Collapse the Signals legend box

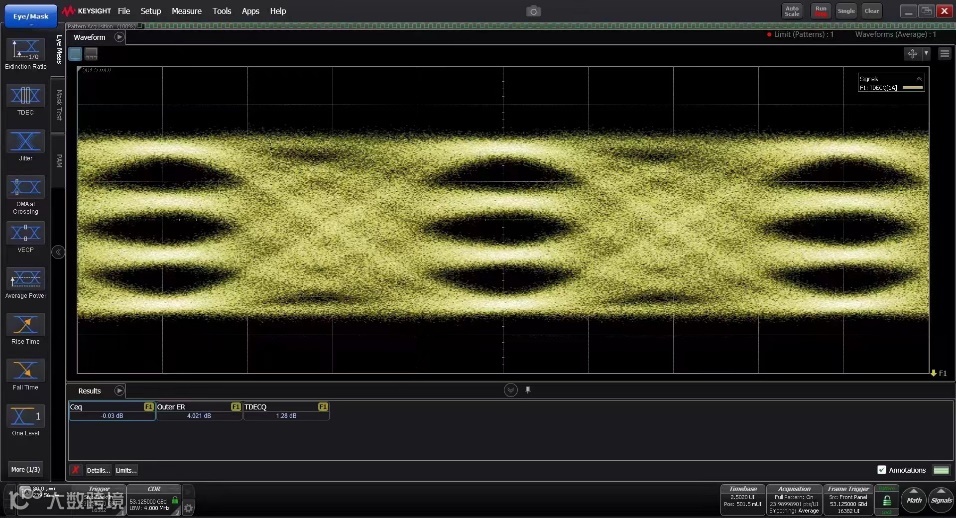(919, 79)
